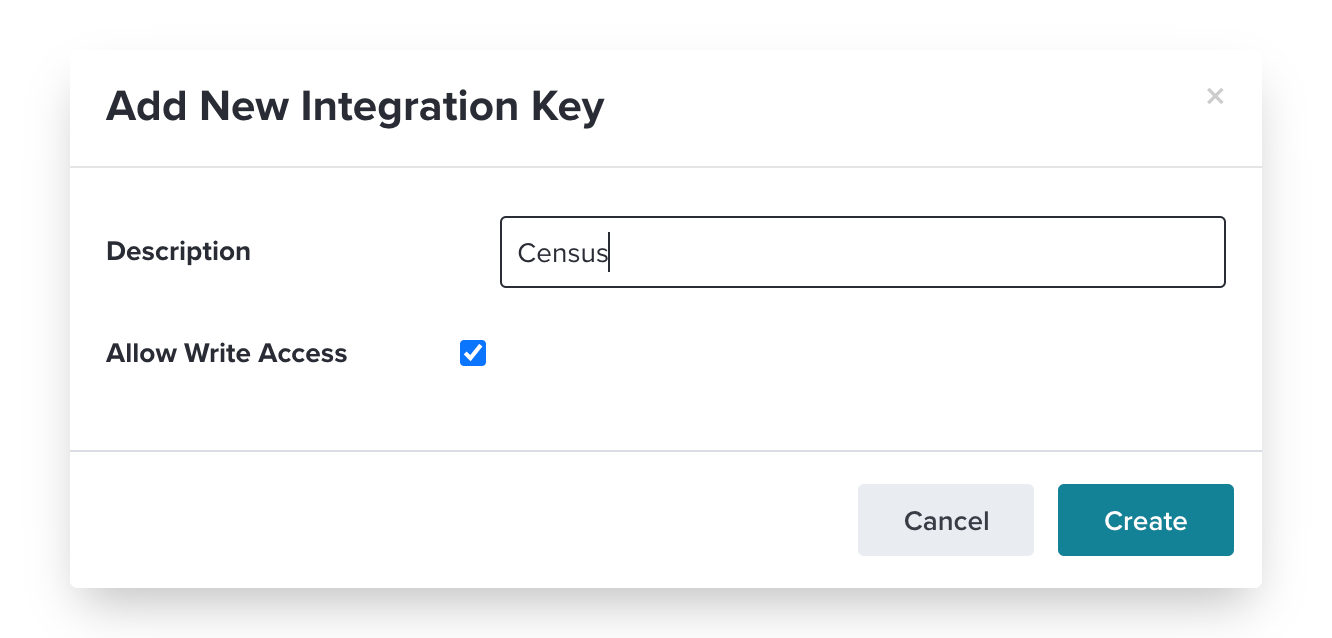Close the Add New Integration Key dialog
The image size is (1332, 638).
click(x=1215, y=96)
